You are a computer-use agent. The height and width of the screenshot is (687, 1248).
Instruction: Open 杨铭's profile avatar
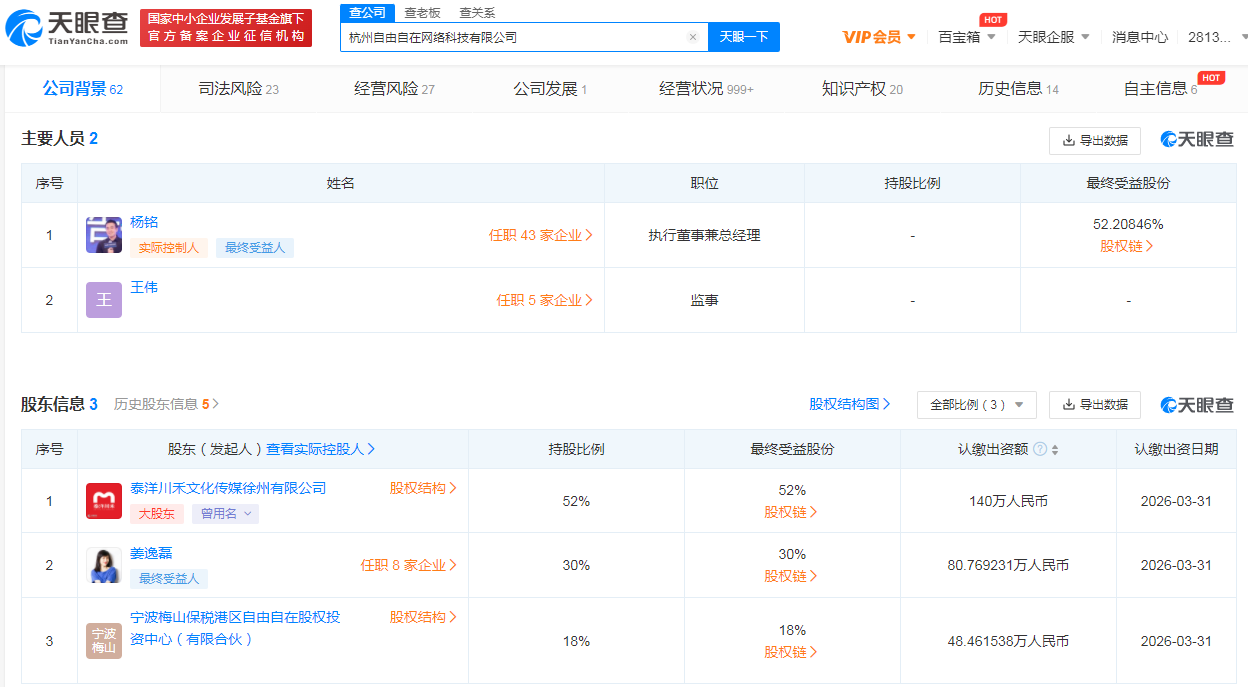click(104, 235)
